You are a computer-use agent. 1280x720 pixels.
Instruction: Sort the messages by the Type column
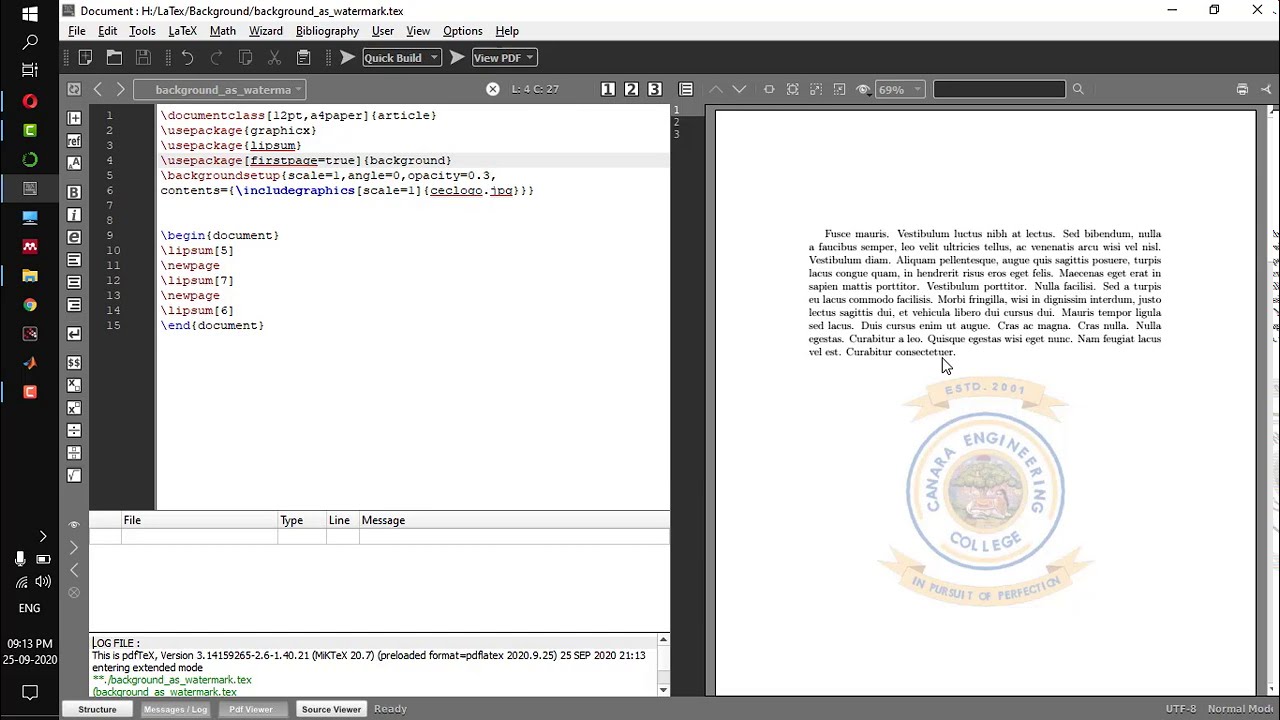point(302,520)
